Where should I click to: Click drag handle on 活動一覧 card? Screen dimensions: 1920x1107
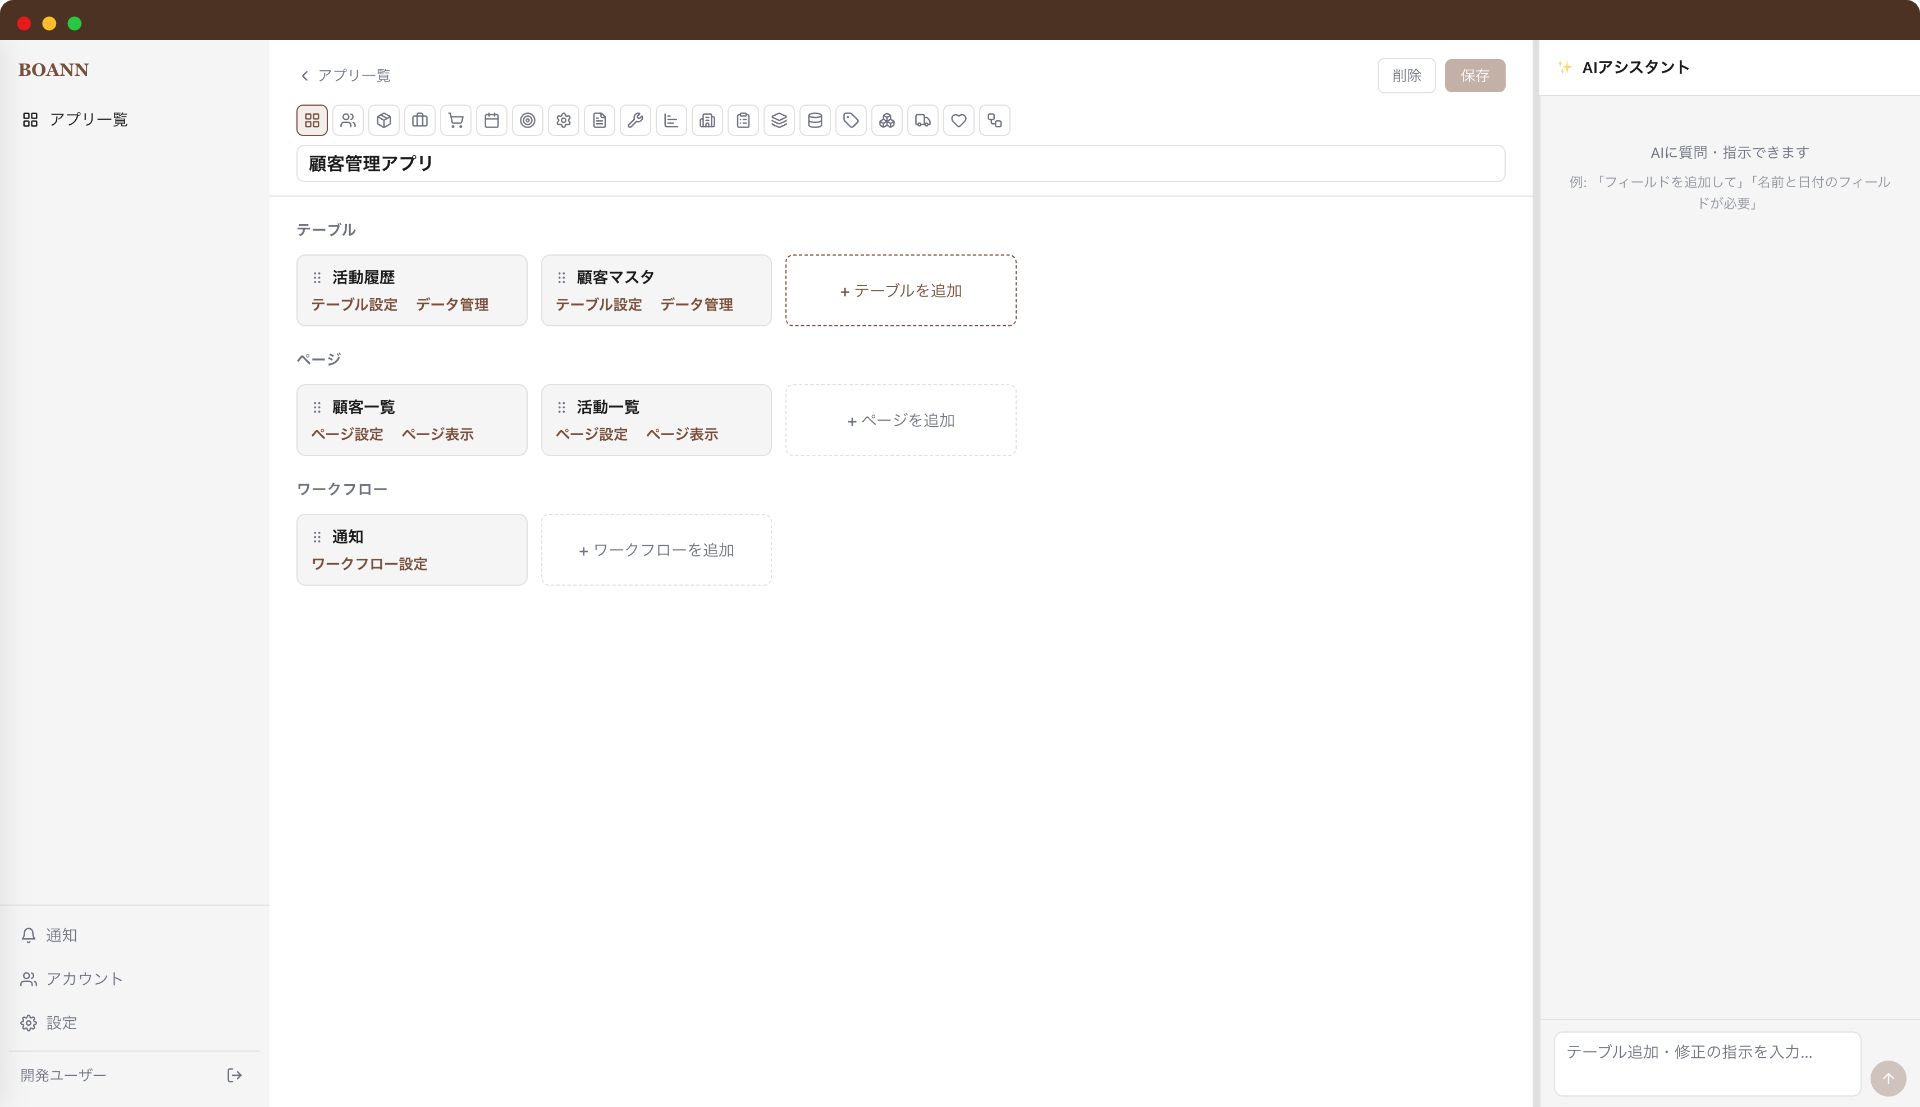(x=562, y=407)
